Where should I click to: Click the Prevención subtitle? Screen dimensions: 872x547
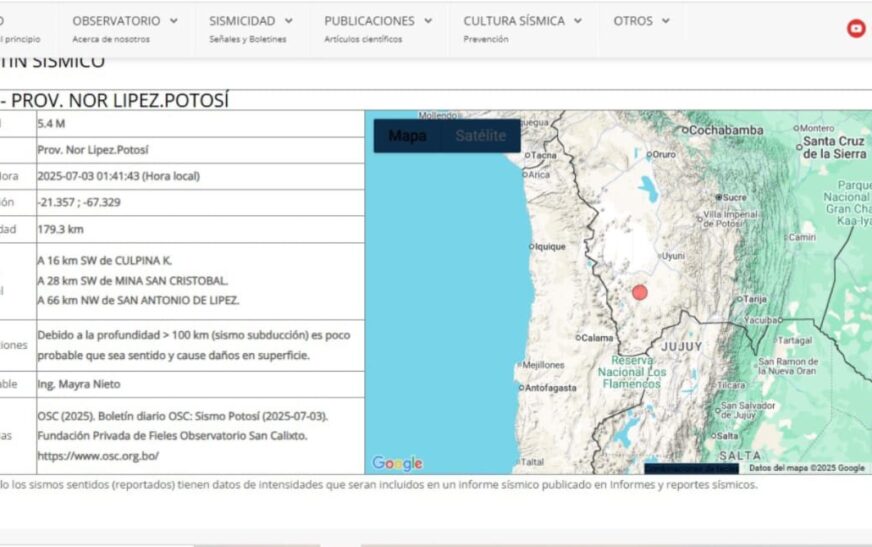(485, 39)
